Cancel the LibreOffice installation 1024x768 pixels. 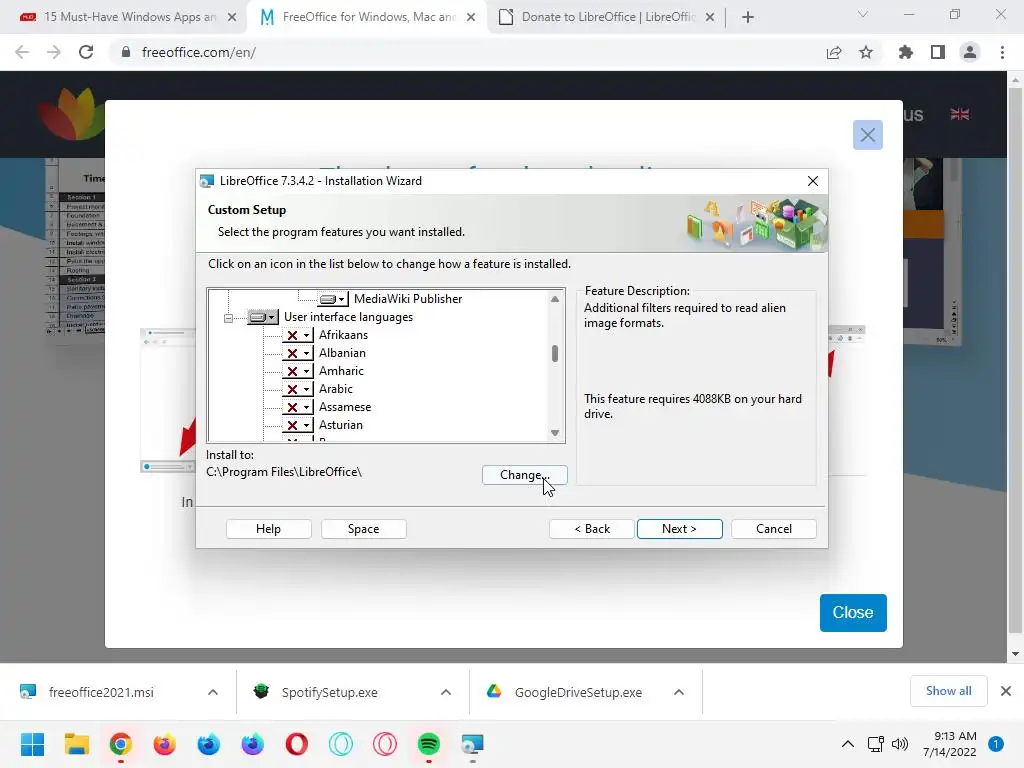pos(774,529)
